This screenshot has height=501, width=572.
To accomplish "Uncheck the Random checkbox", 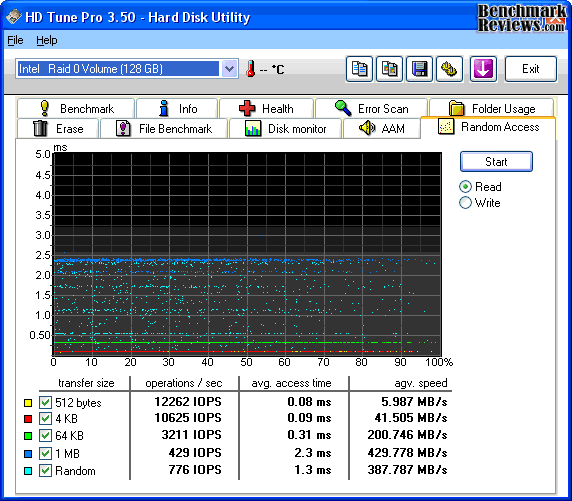I will point(45,471).
